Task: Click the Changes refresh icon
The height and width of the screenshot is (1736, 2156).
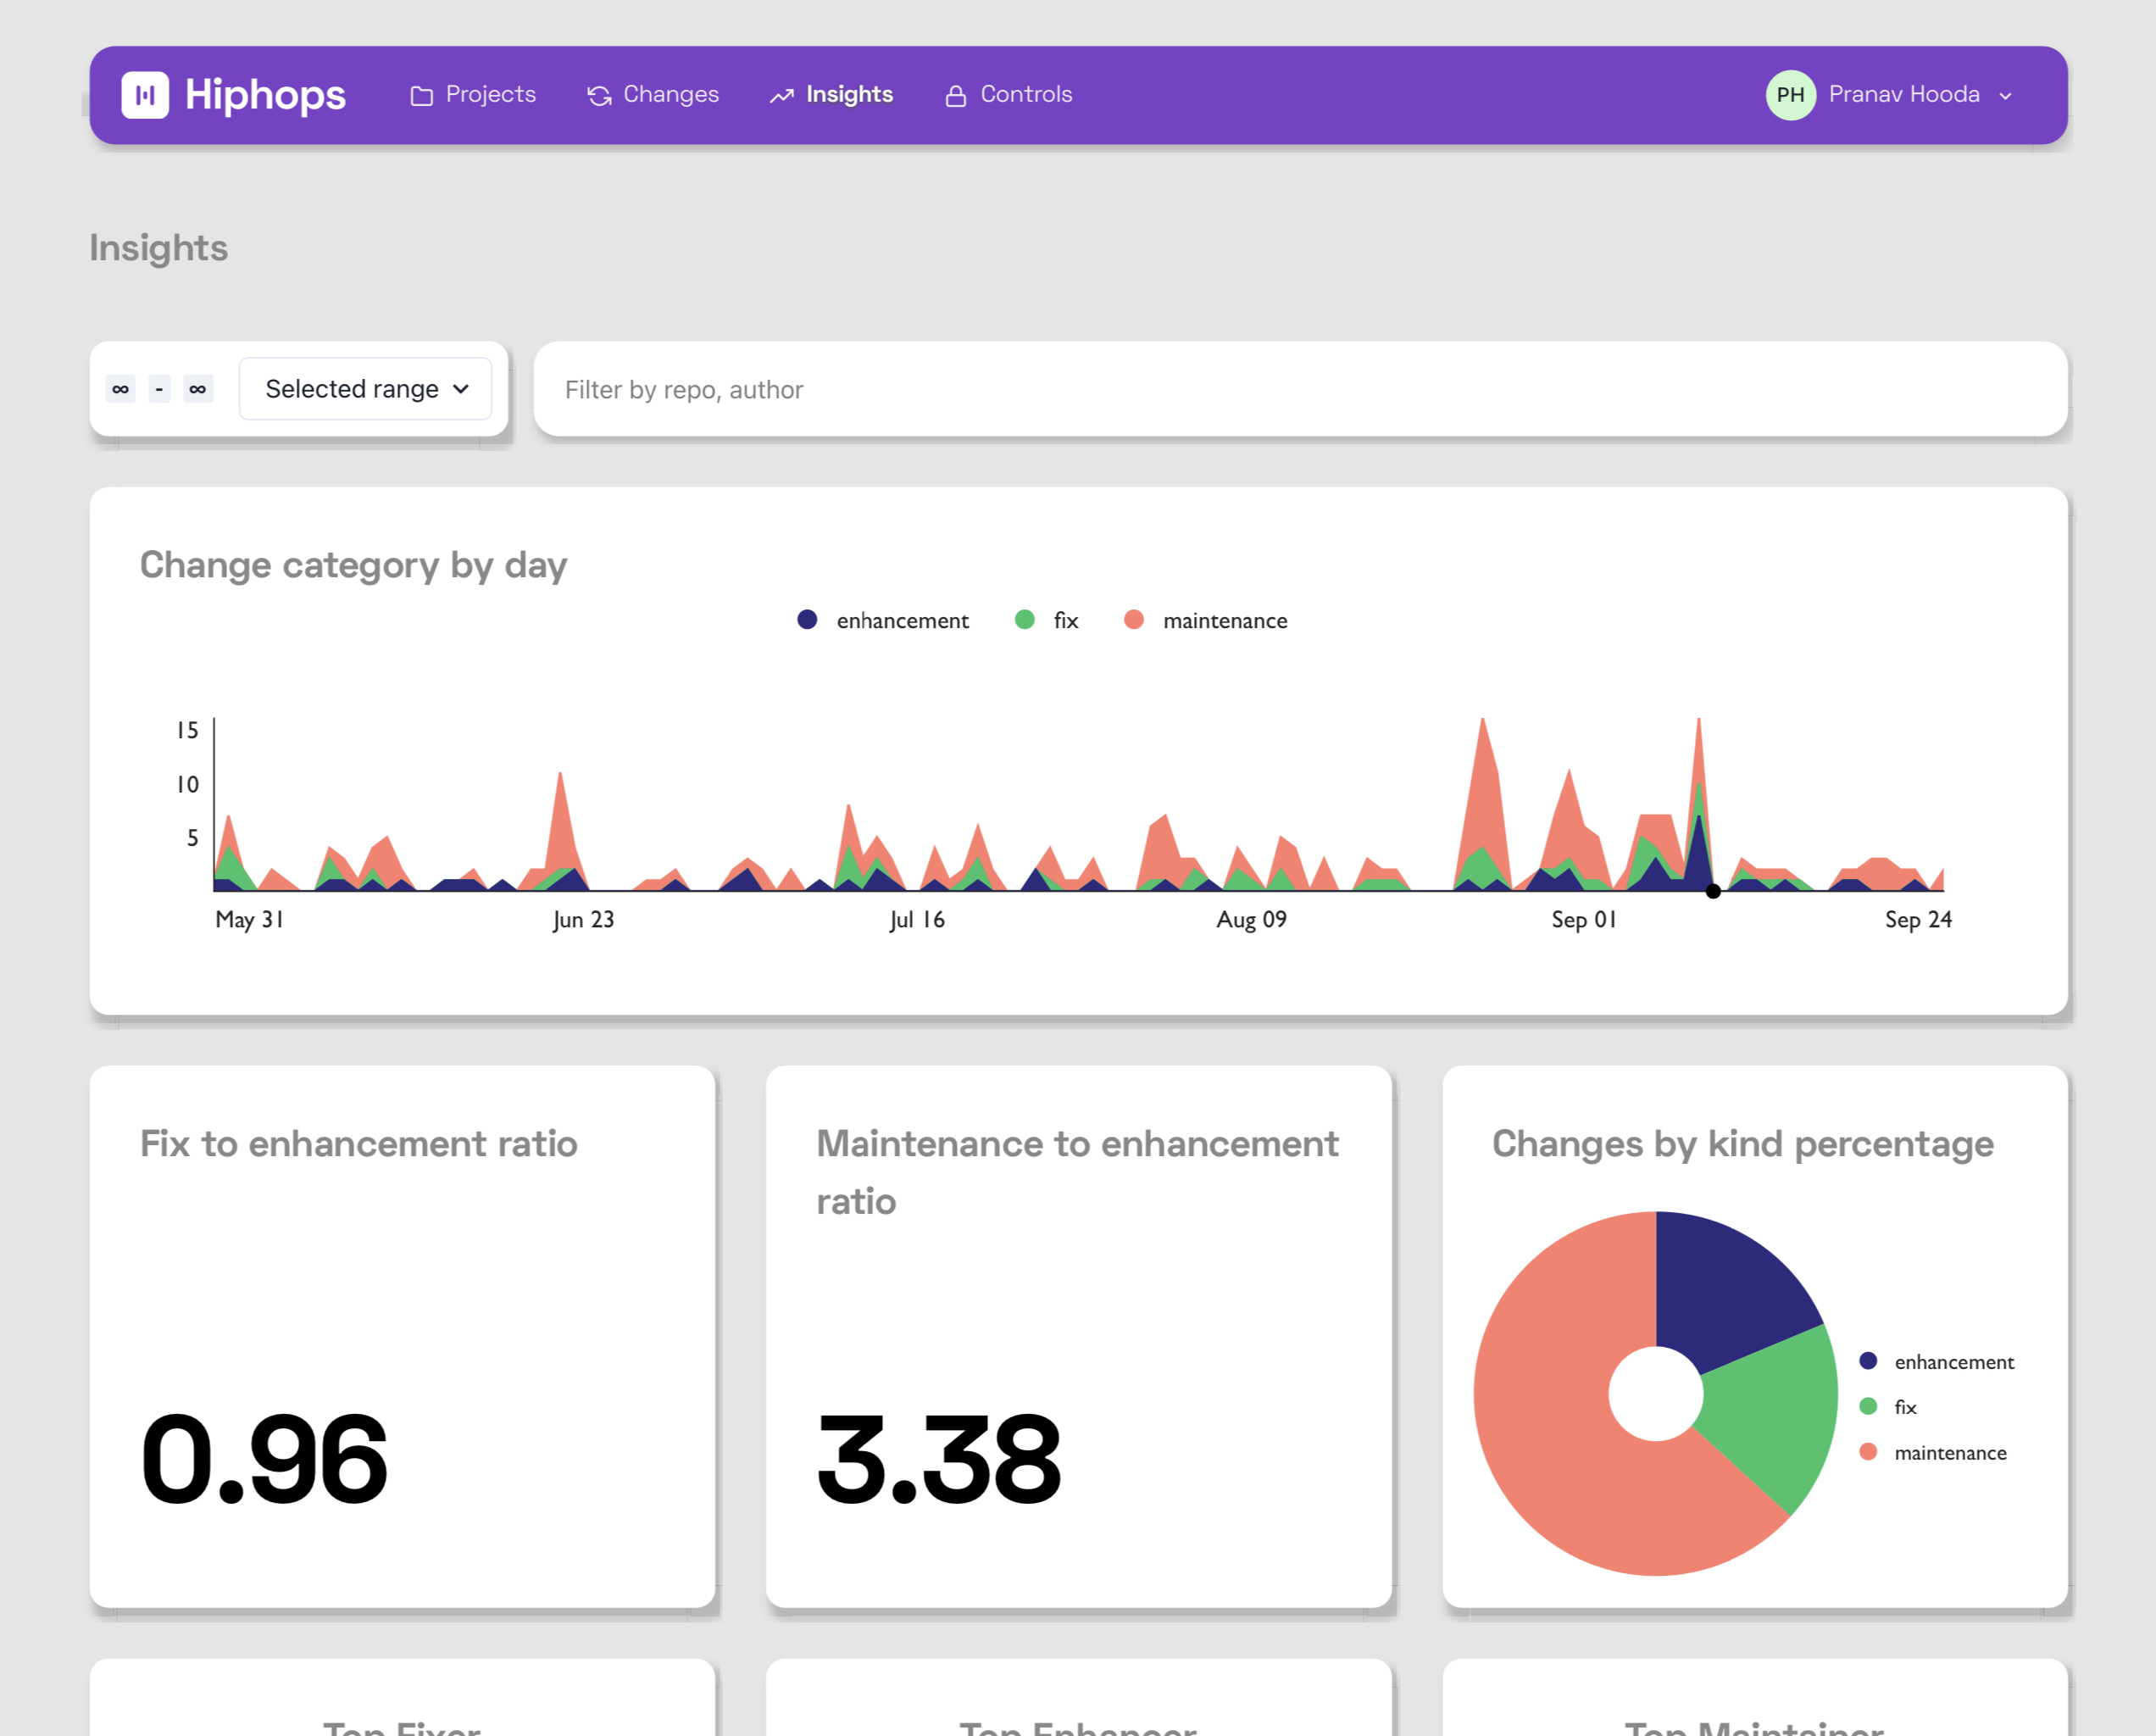Action: (599, 96)
